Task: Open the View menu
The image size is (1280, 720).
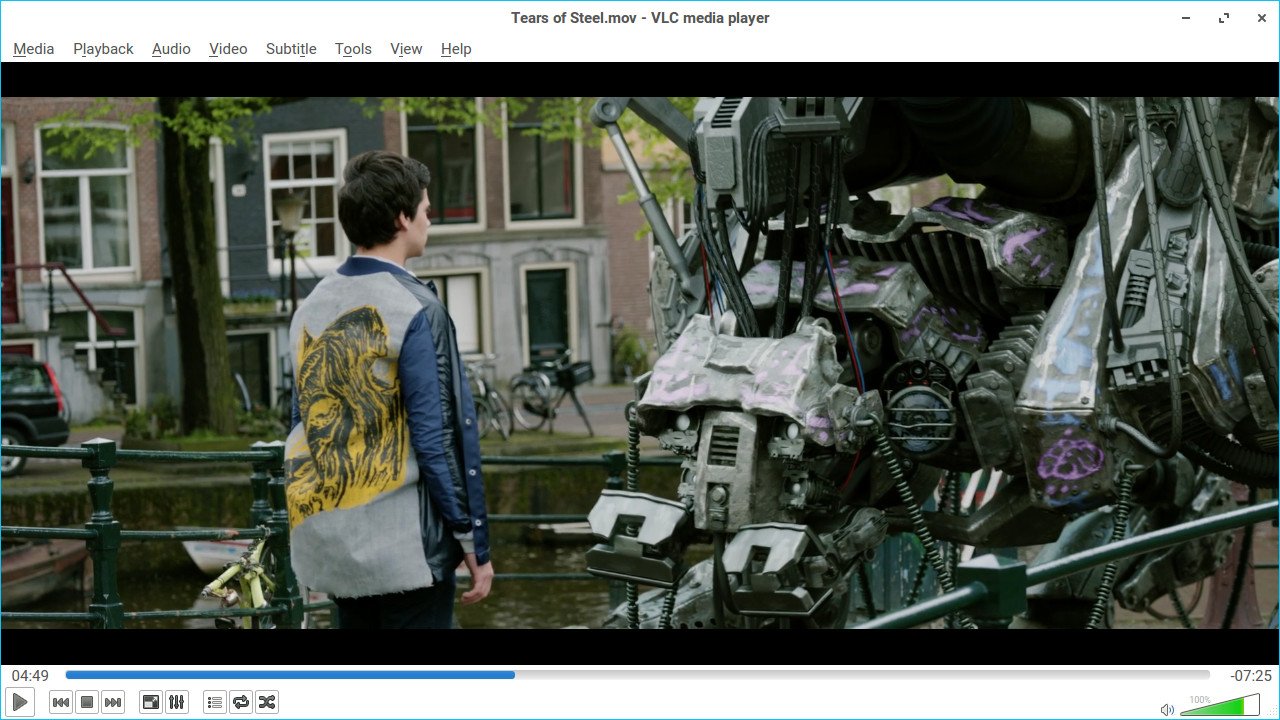Action: coord(406,49)
